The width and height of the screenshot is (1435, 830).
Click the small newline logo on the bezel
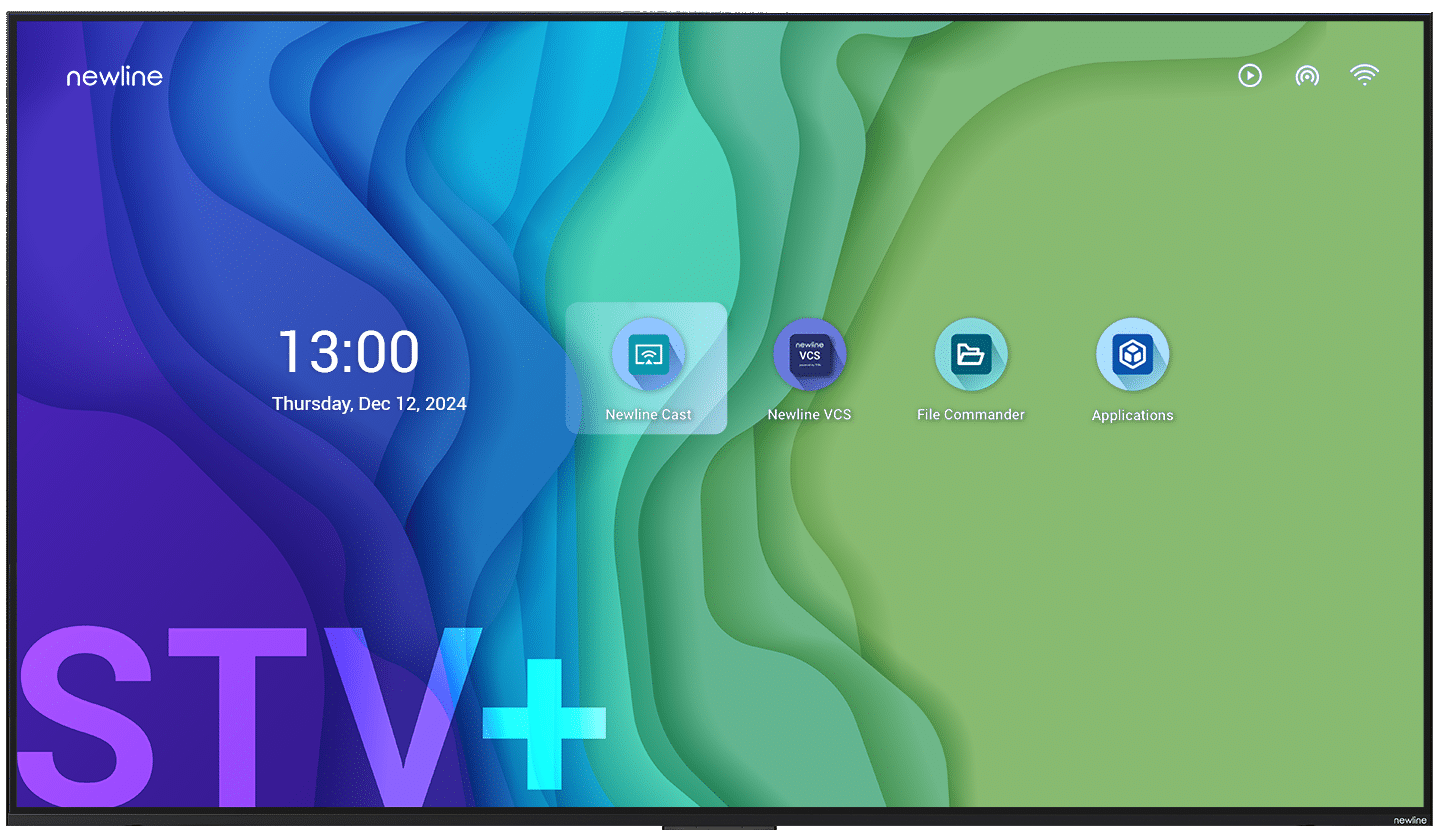click(1410, 820)
